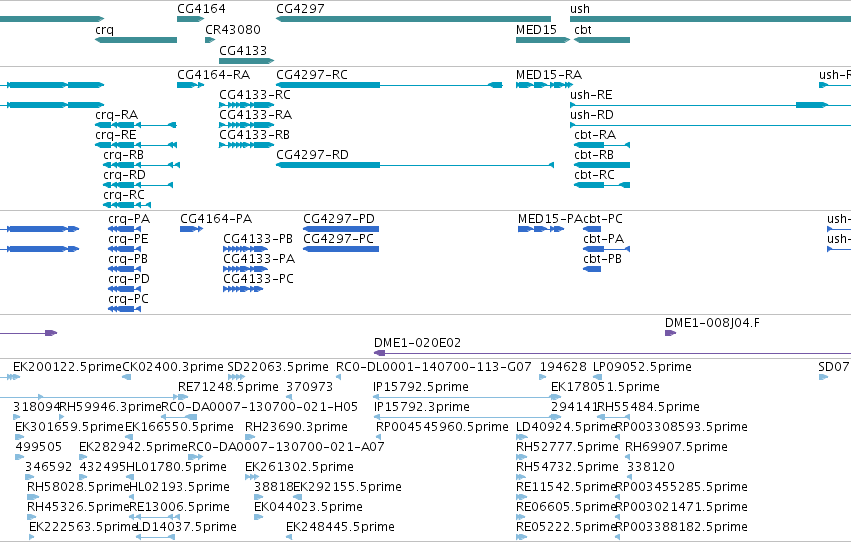The image size is (851, 542).
Task: Select the cbt gene label
Action: click(x=583, y=29)
